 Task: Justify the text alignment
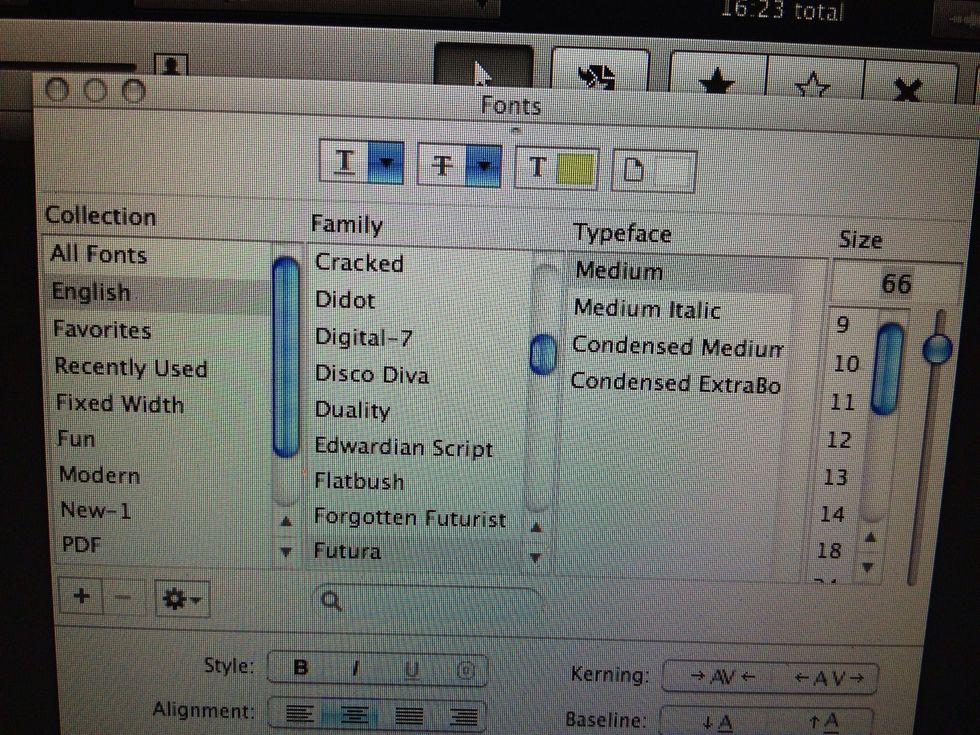409,716
